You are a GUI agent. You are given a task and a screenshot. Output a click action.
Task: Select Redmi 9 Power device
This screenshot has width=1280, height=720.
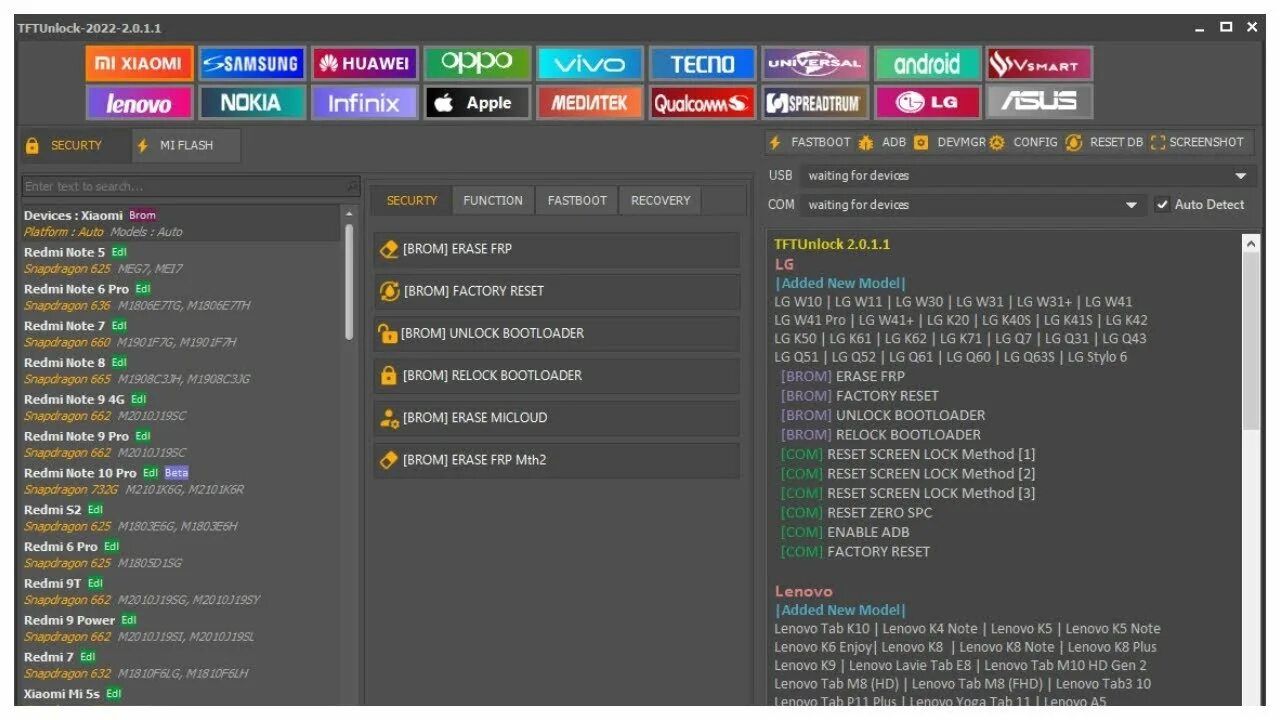point(182,628)
